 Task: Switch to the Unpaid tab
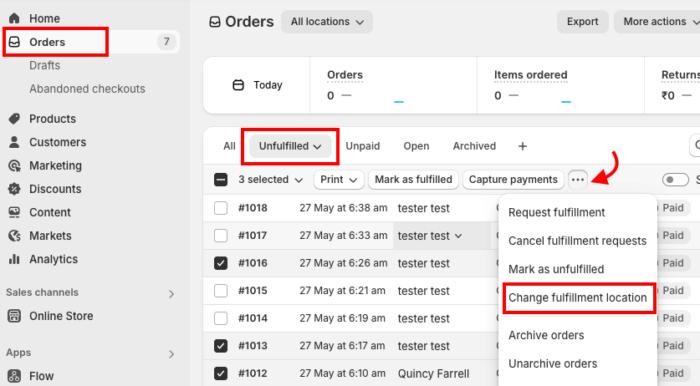pyautogui.click(x=362, y=146)
